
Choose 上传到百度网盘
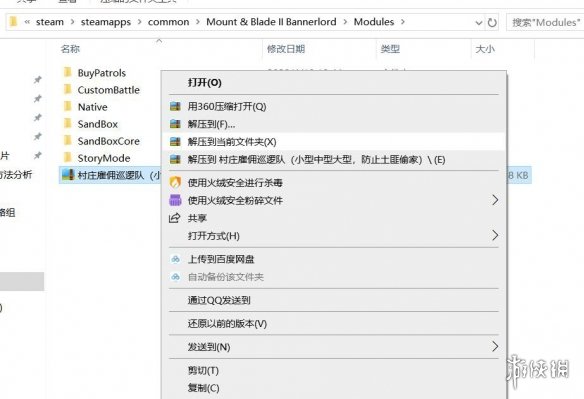pos(334,259)
